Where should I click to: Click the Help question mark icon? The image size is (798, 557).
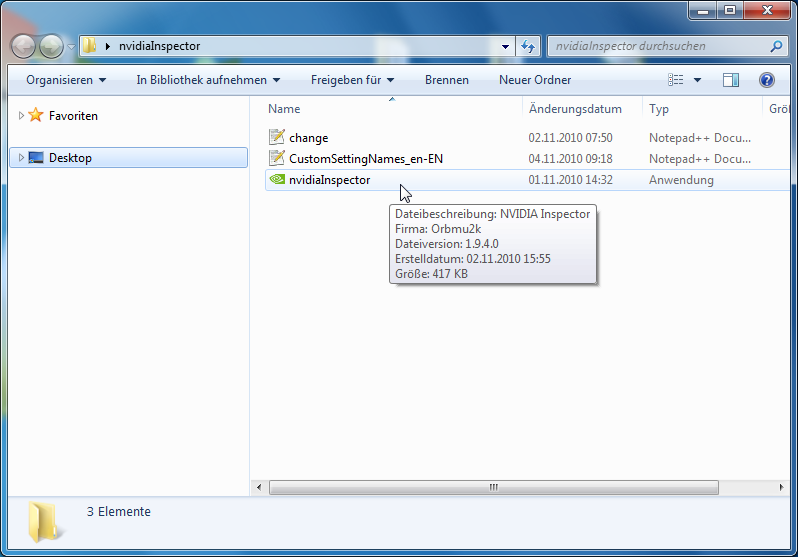coord(767,80)
